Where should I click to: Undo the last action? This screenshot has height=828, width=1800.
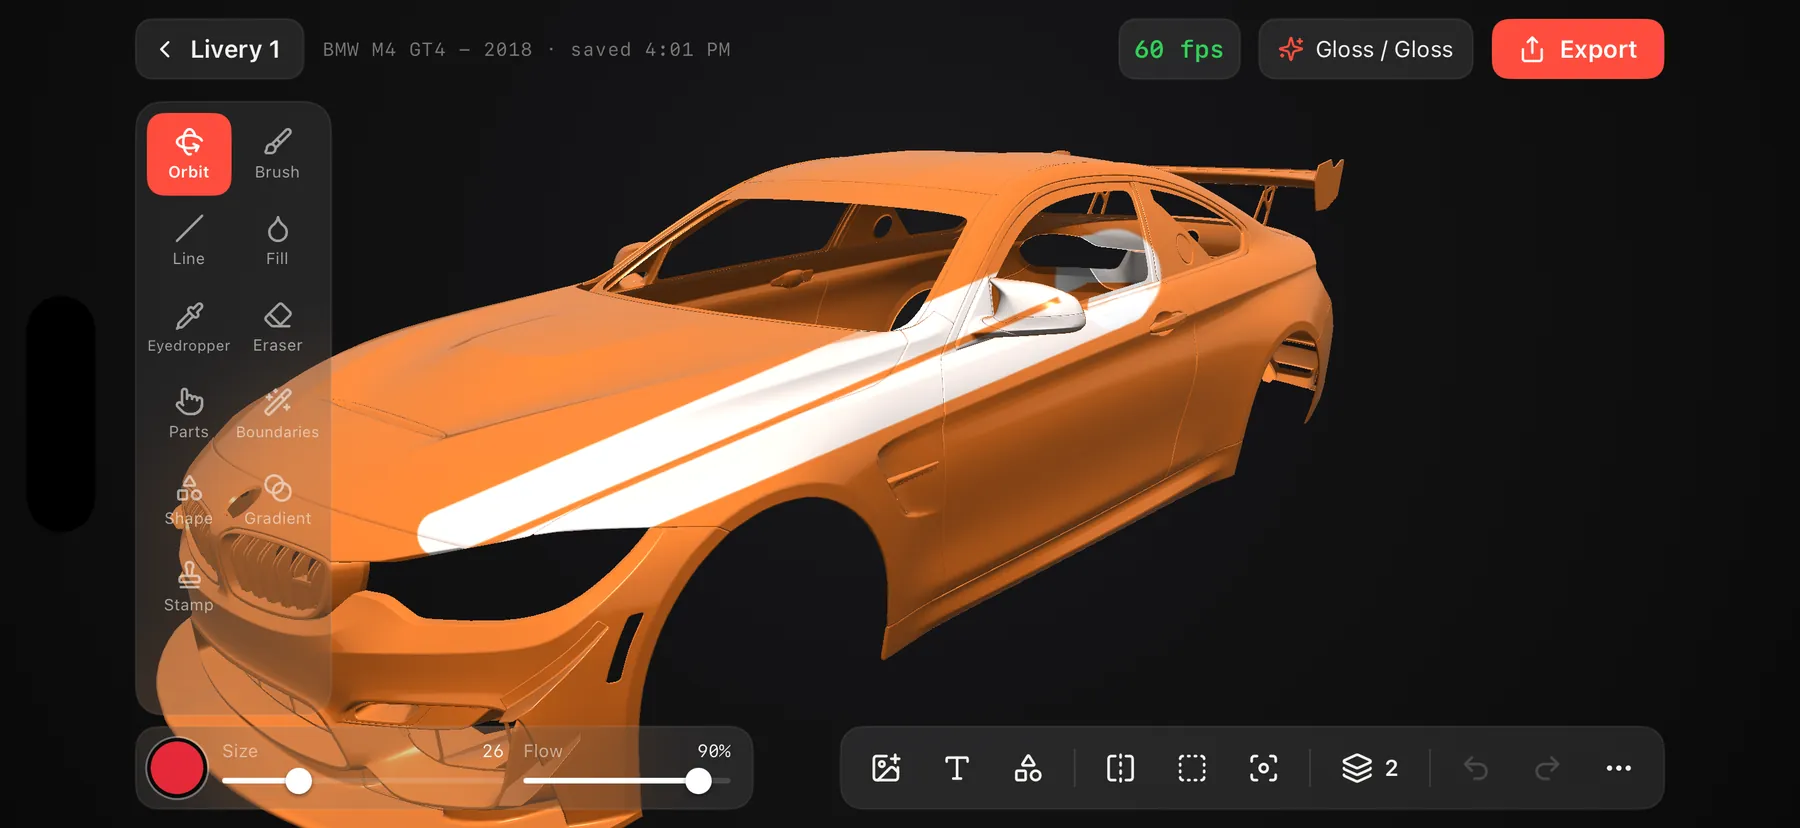coord(1476,768)
